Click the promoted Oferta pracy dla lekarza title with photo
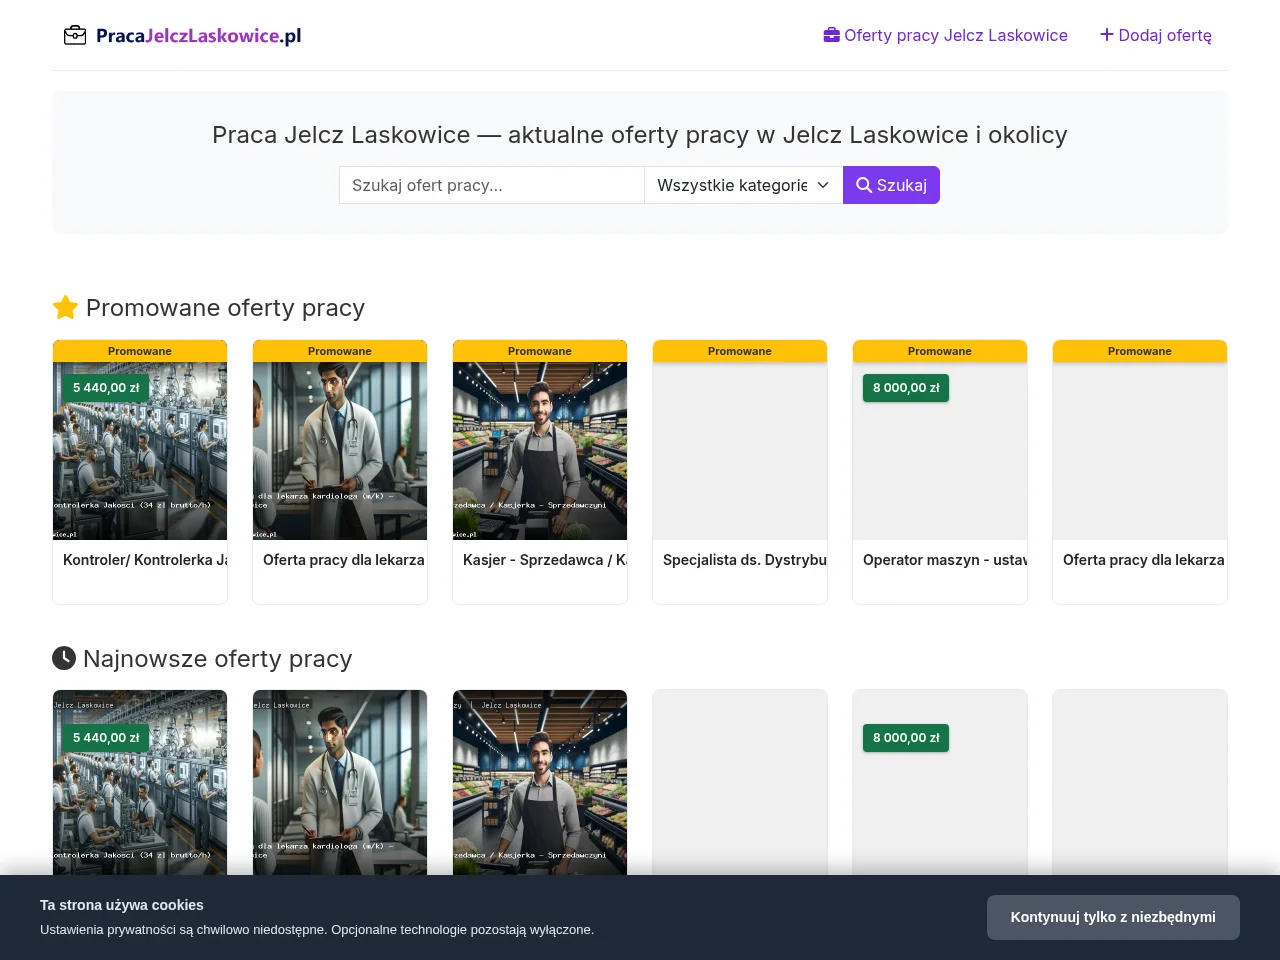This screenshot has width=1280, height=960. (x=344, y=560)
